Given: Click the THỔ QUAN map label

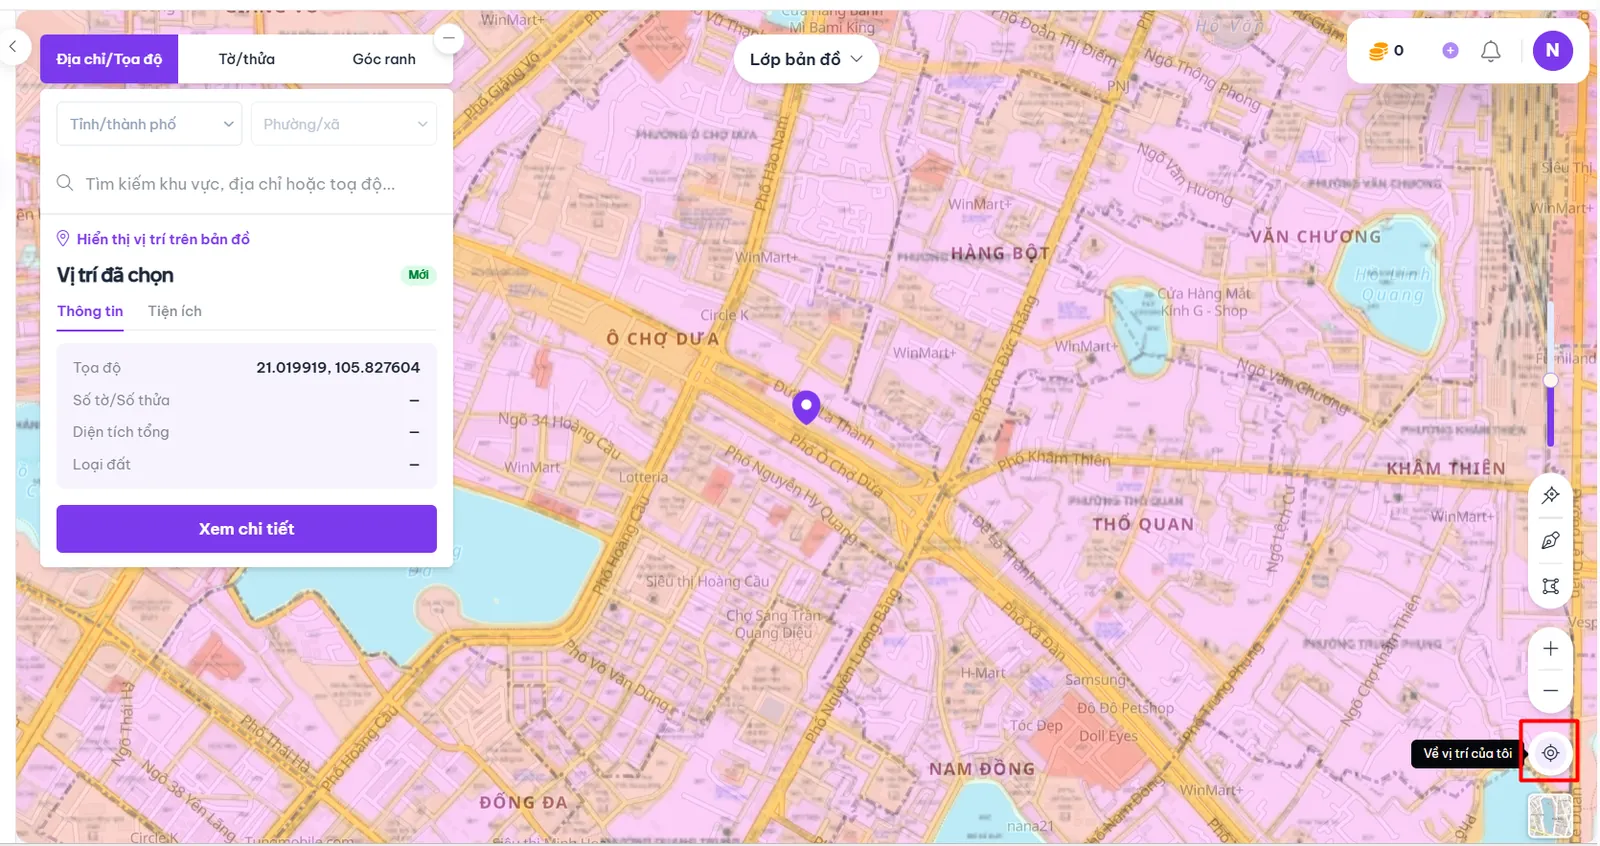Looking at the screenshot, I should 1143,524.
